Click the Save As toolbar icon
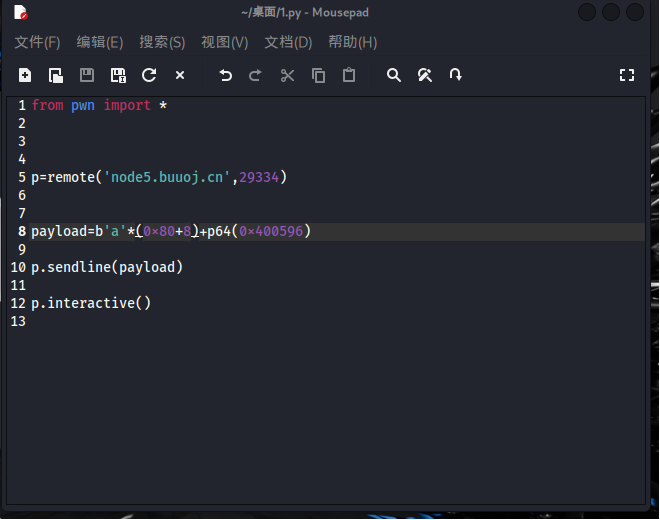660x520 pixels. click(118, 75)
